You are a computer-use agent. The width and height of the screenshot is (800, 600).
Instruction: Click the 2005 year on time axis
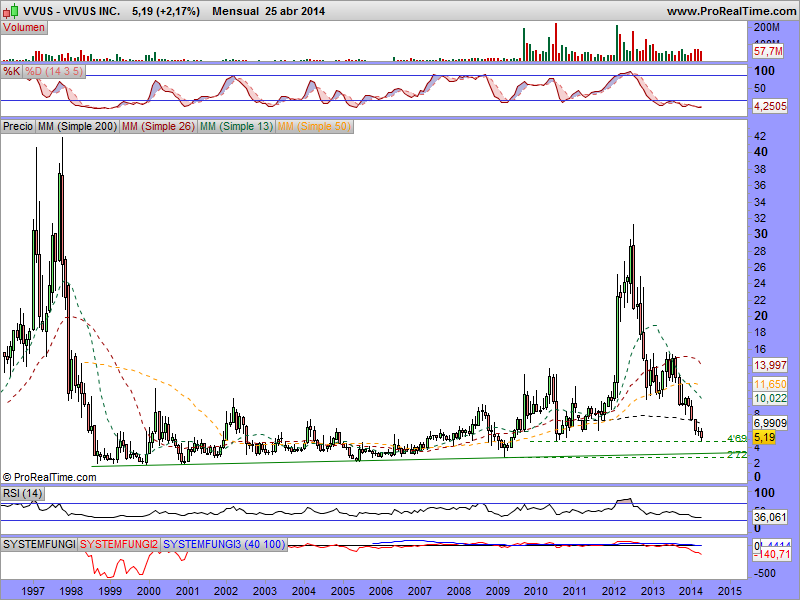(x=343, y=591)
